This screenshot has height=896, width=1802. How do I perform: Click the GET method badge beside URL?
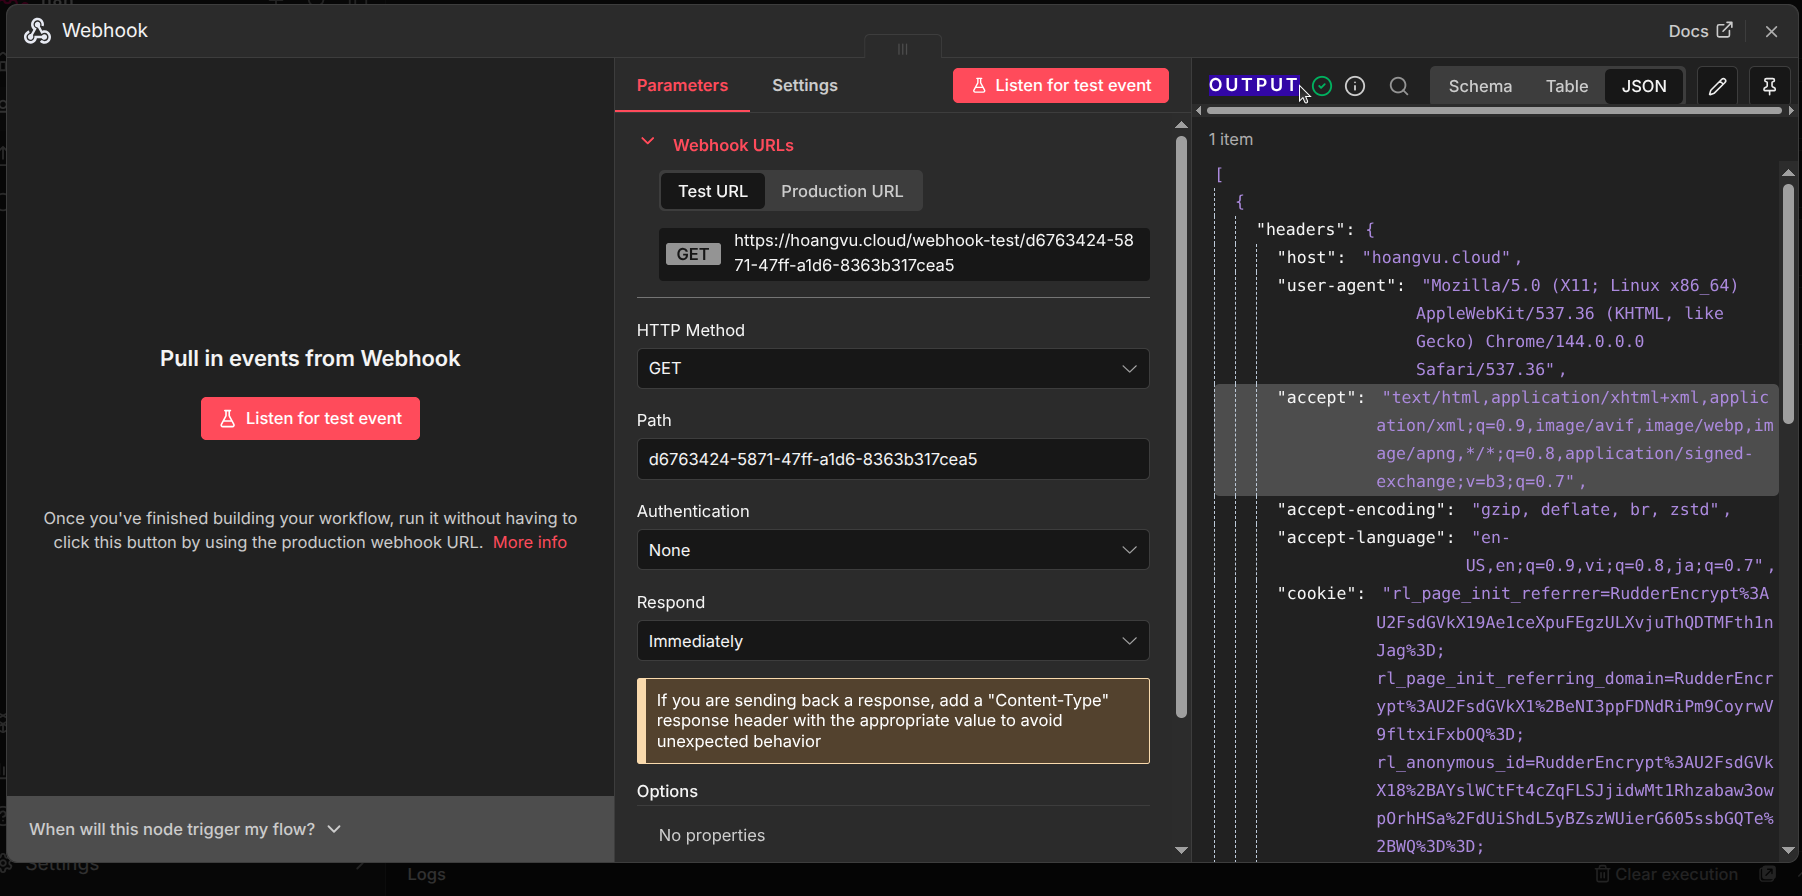pyautogui.click(x=692, y=254)
